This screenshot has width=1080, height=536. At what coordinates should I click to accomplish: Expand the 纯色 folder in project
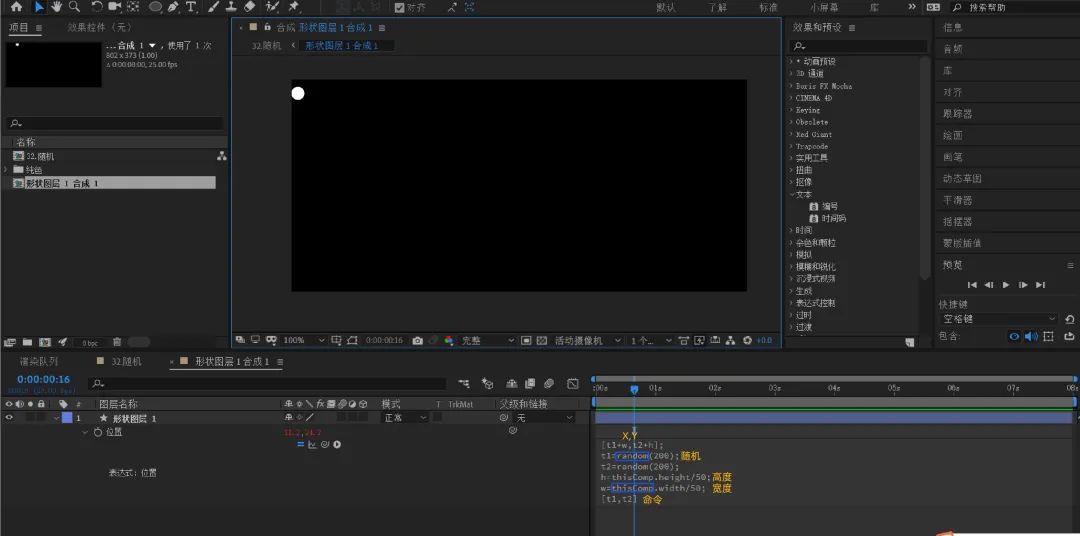pyautogui.click(x=6, y=169)
